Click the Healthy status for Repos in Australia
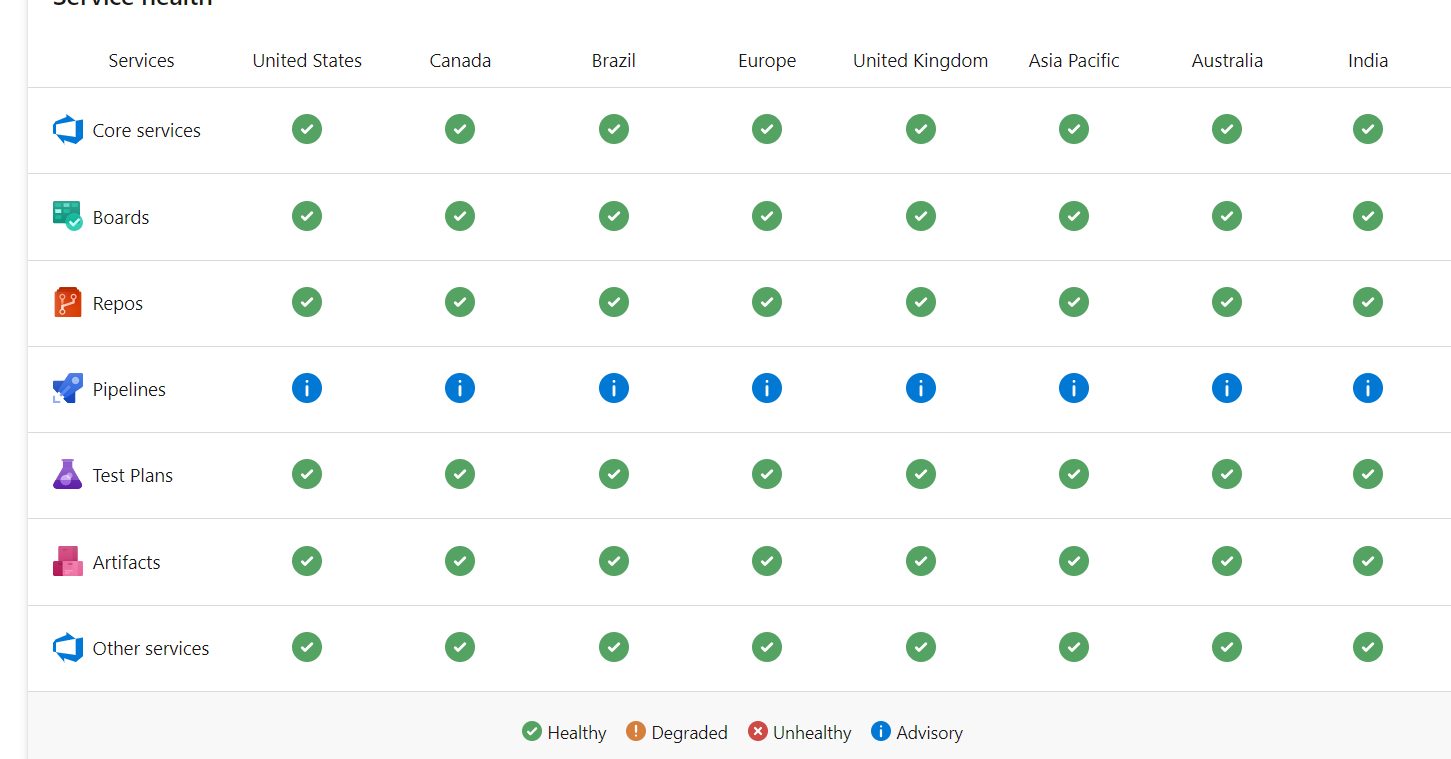The width and height of the screenshot is (1451, 759). click(1227, 302)
